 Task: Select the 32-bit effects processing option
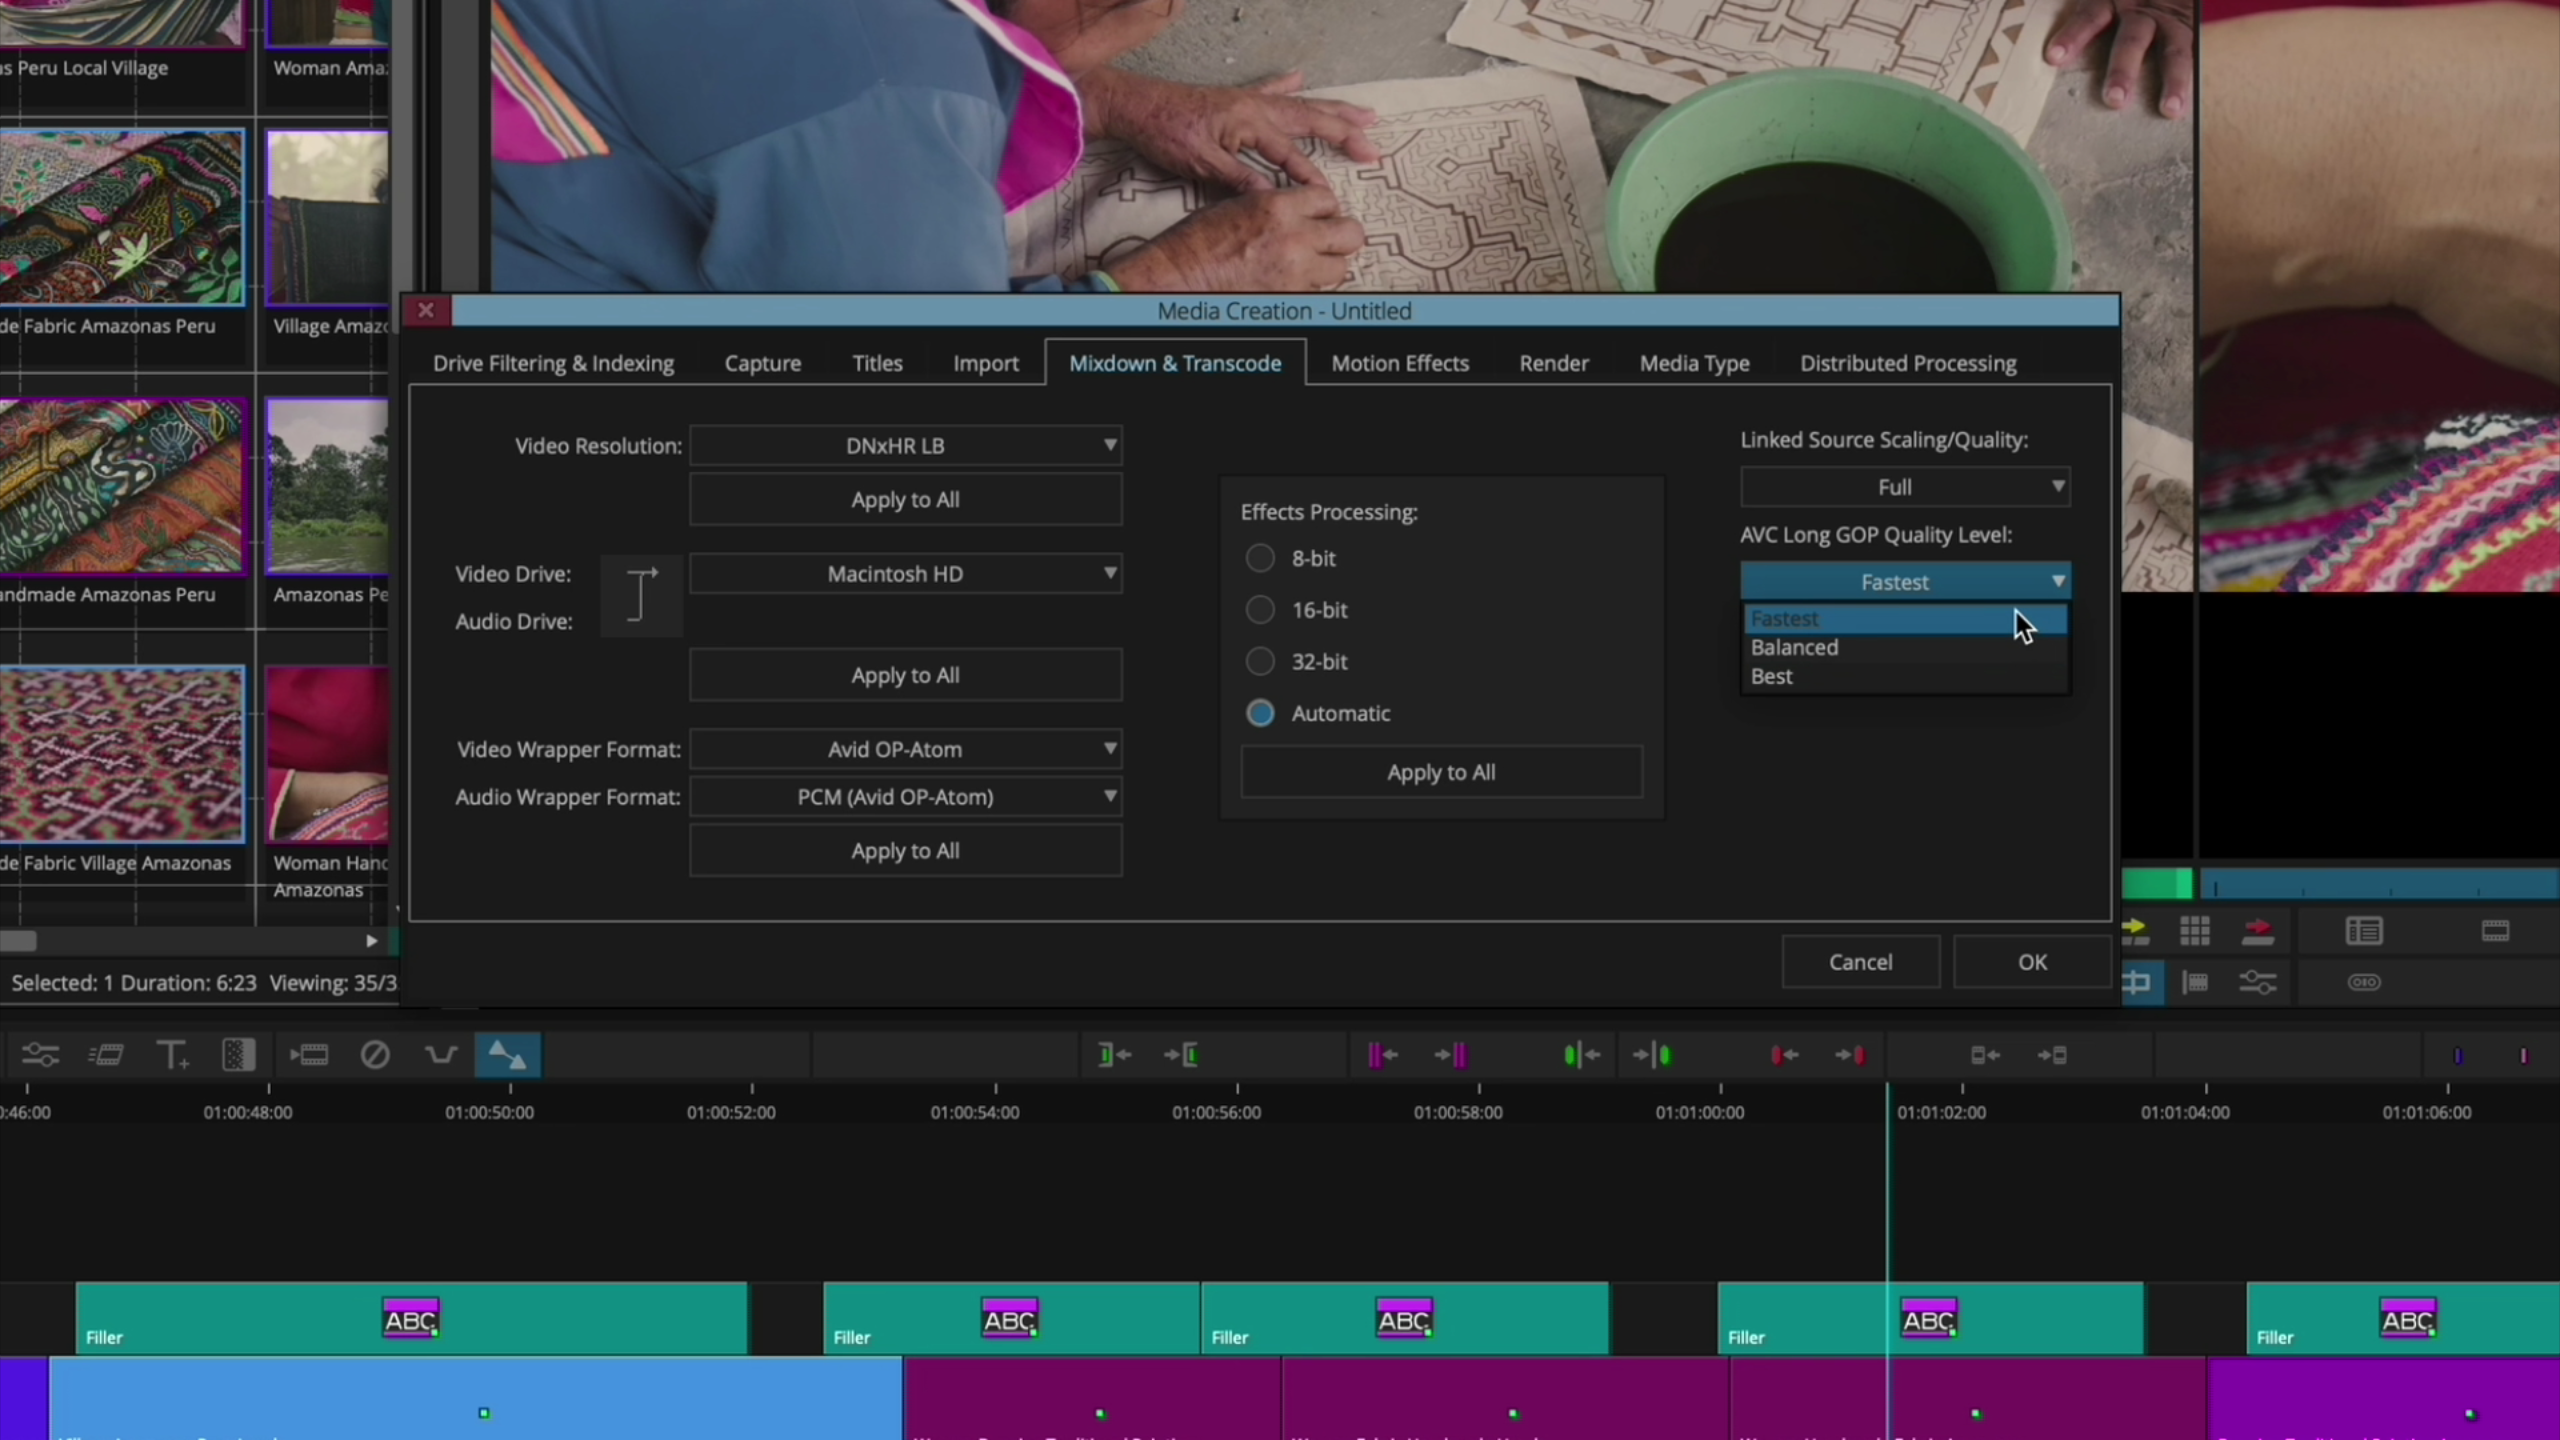(x=1260, y=661)
